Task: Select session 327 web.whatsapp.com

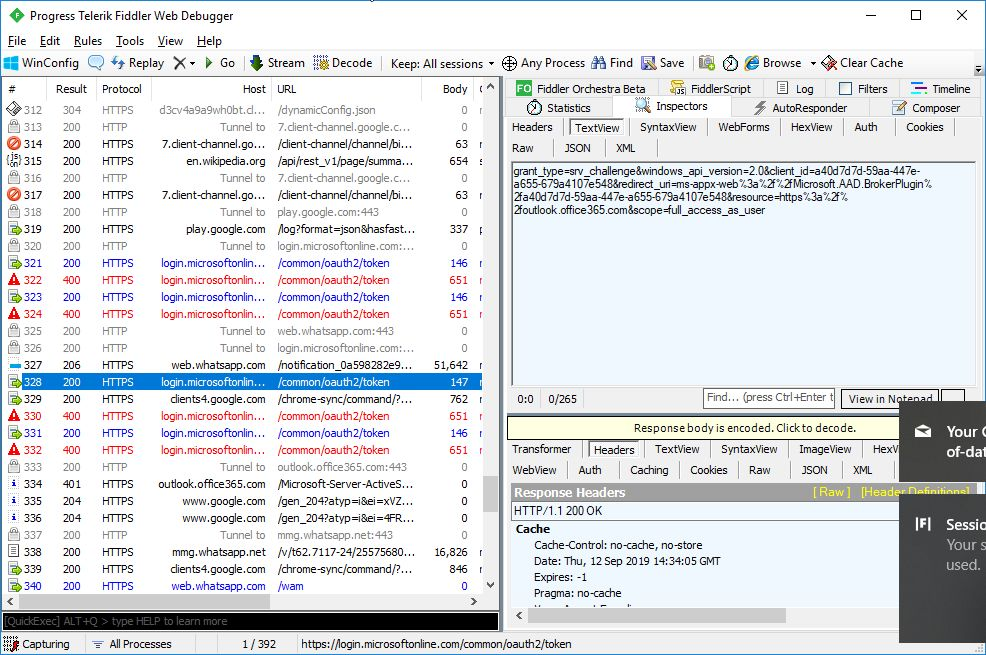Action: tap(242, 365)
